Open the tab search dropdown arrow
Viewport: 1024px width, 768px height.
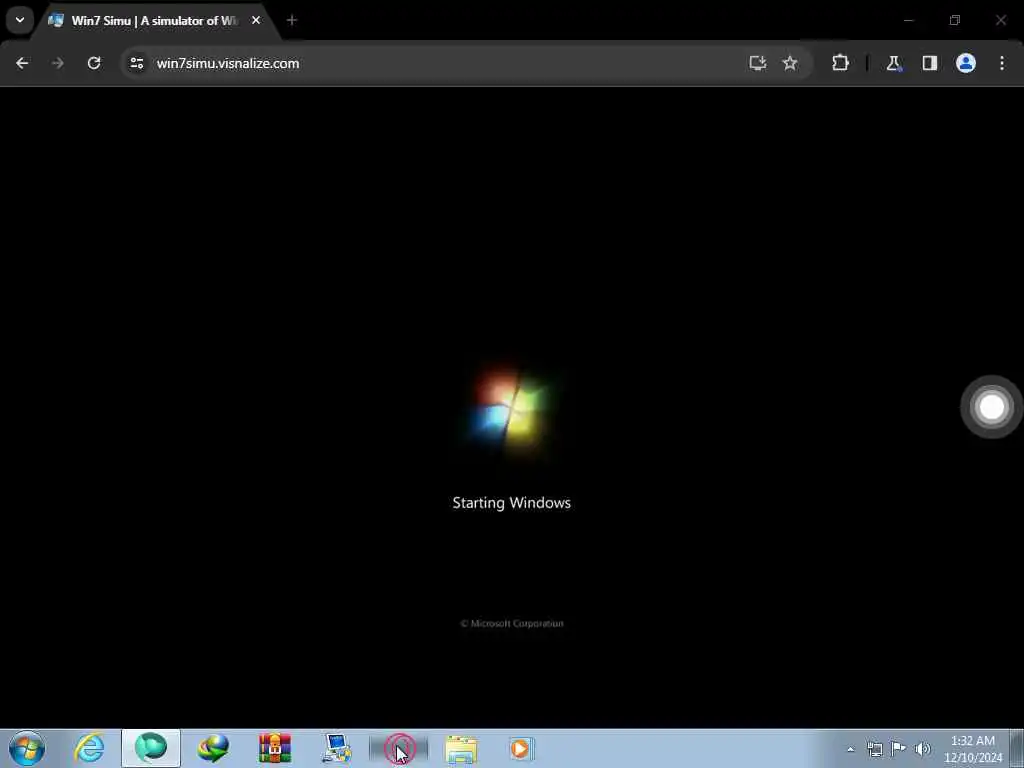click(x=20, y=20)
